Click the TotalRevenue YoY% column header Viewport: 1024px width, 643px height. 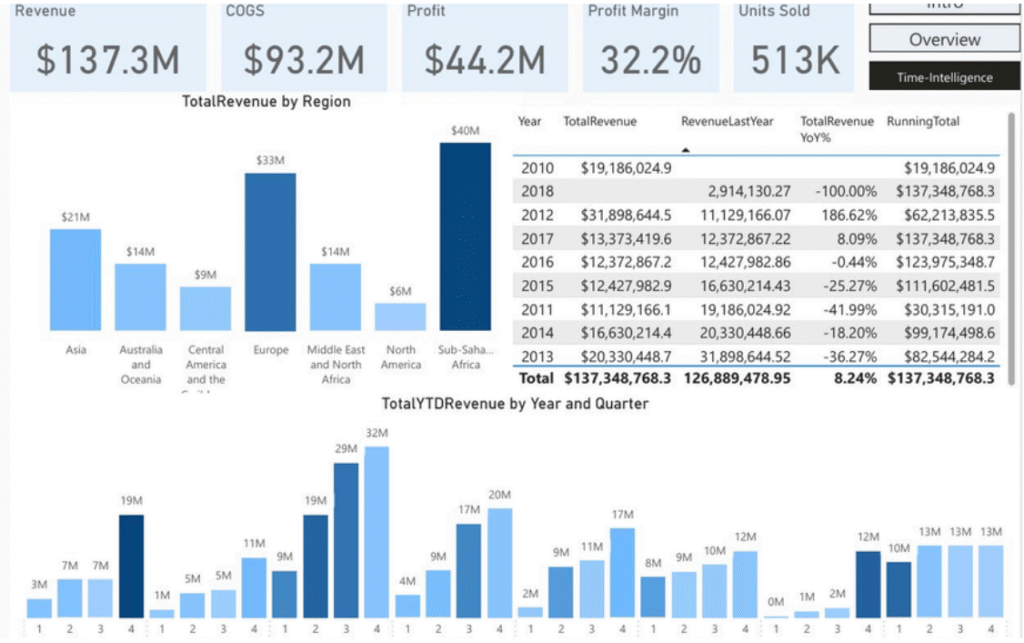(837, 130)
